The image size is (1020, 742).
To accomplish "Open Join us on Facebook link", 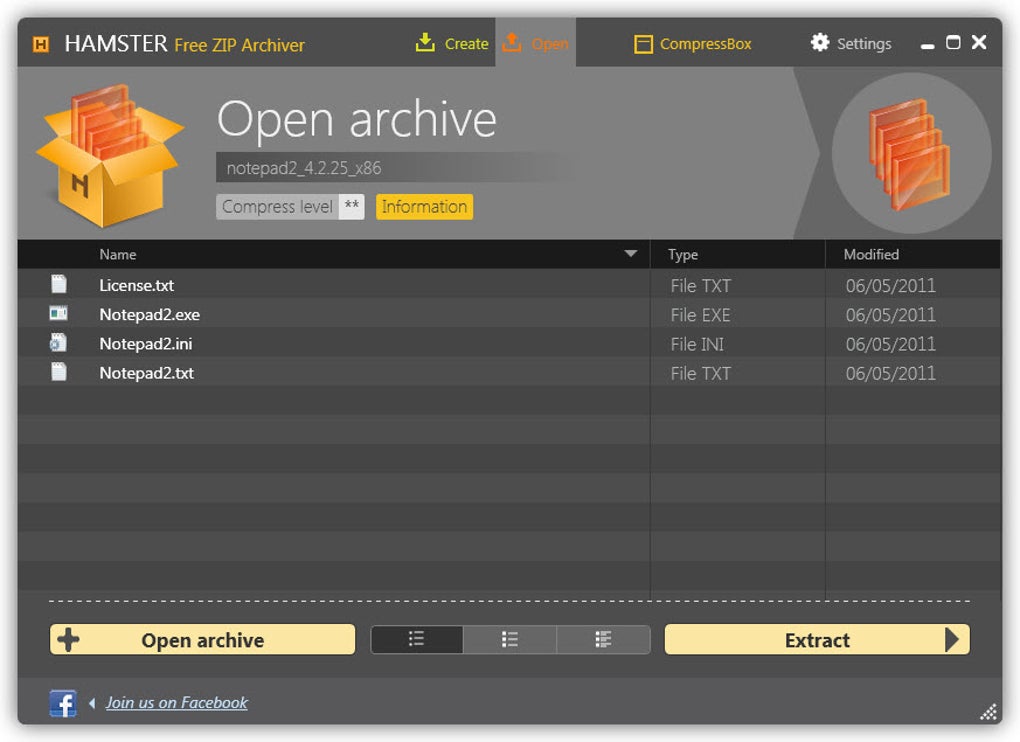I will [176, 703].
